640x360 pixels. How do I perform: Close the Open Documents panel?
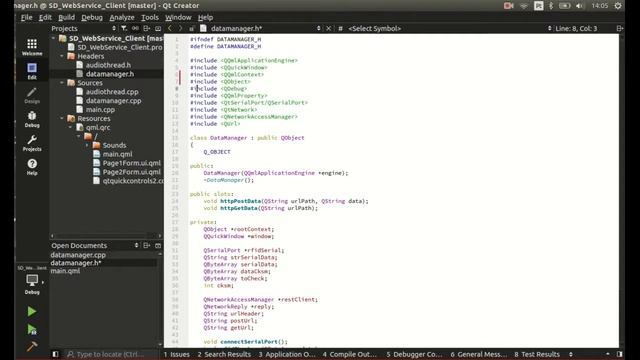point(158,245)
